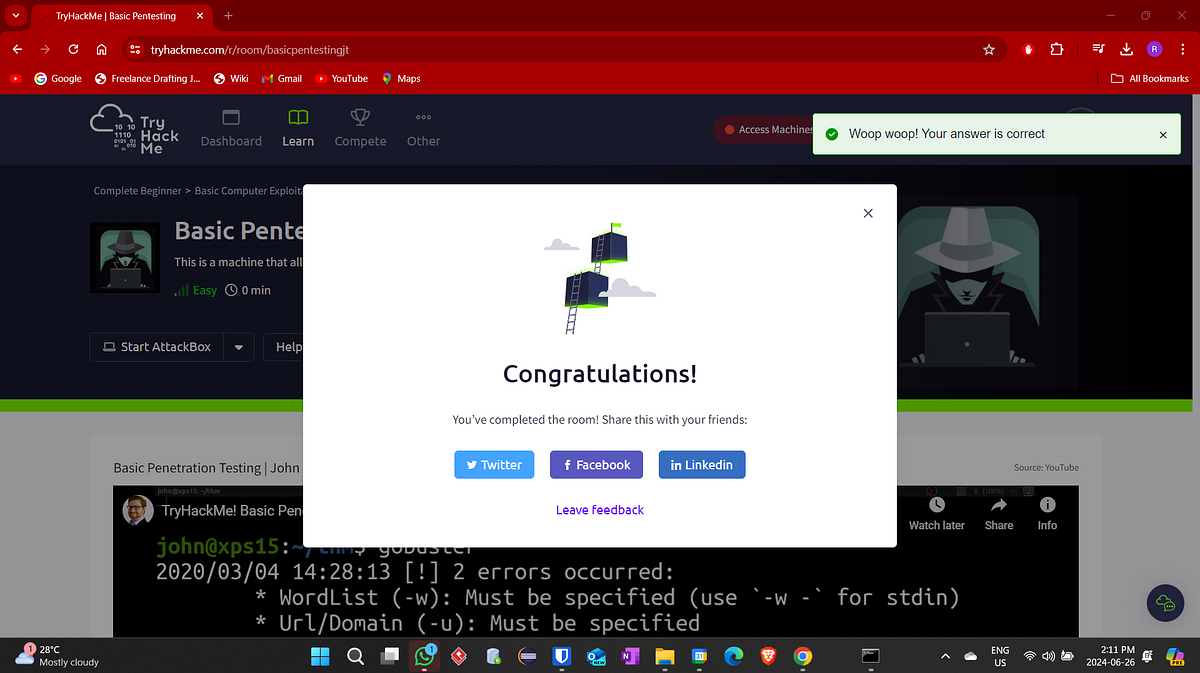Click the Leave feedback link

coord(599,509)
